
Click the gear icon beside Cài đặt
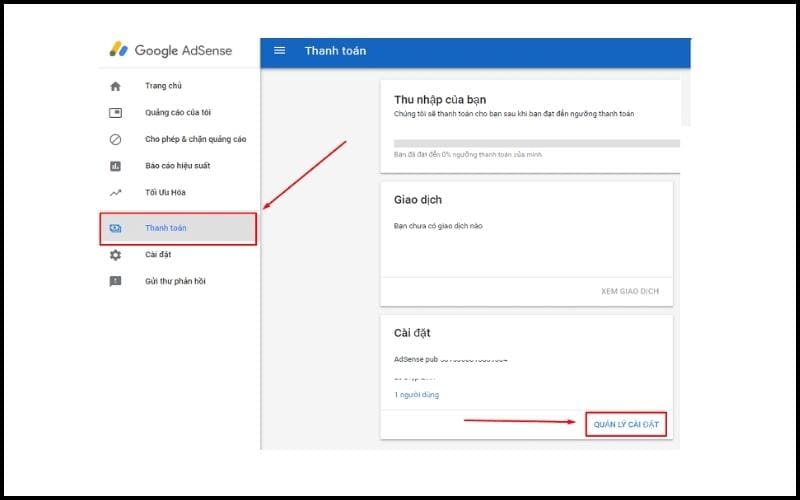pos(115,255)
